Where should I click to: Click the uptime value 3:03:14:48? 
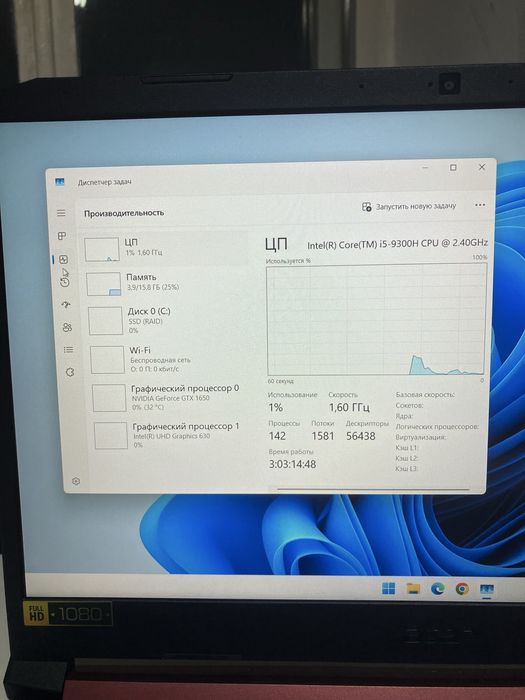click(x=292, y=464)
